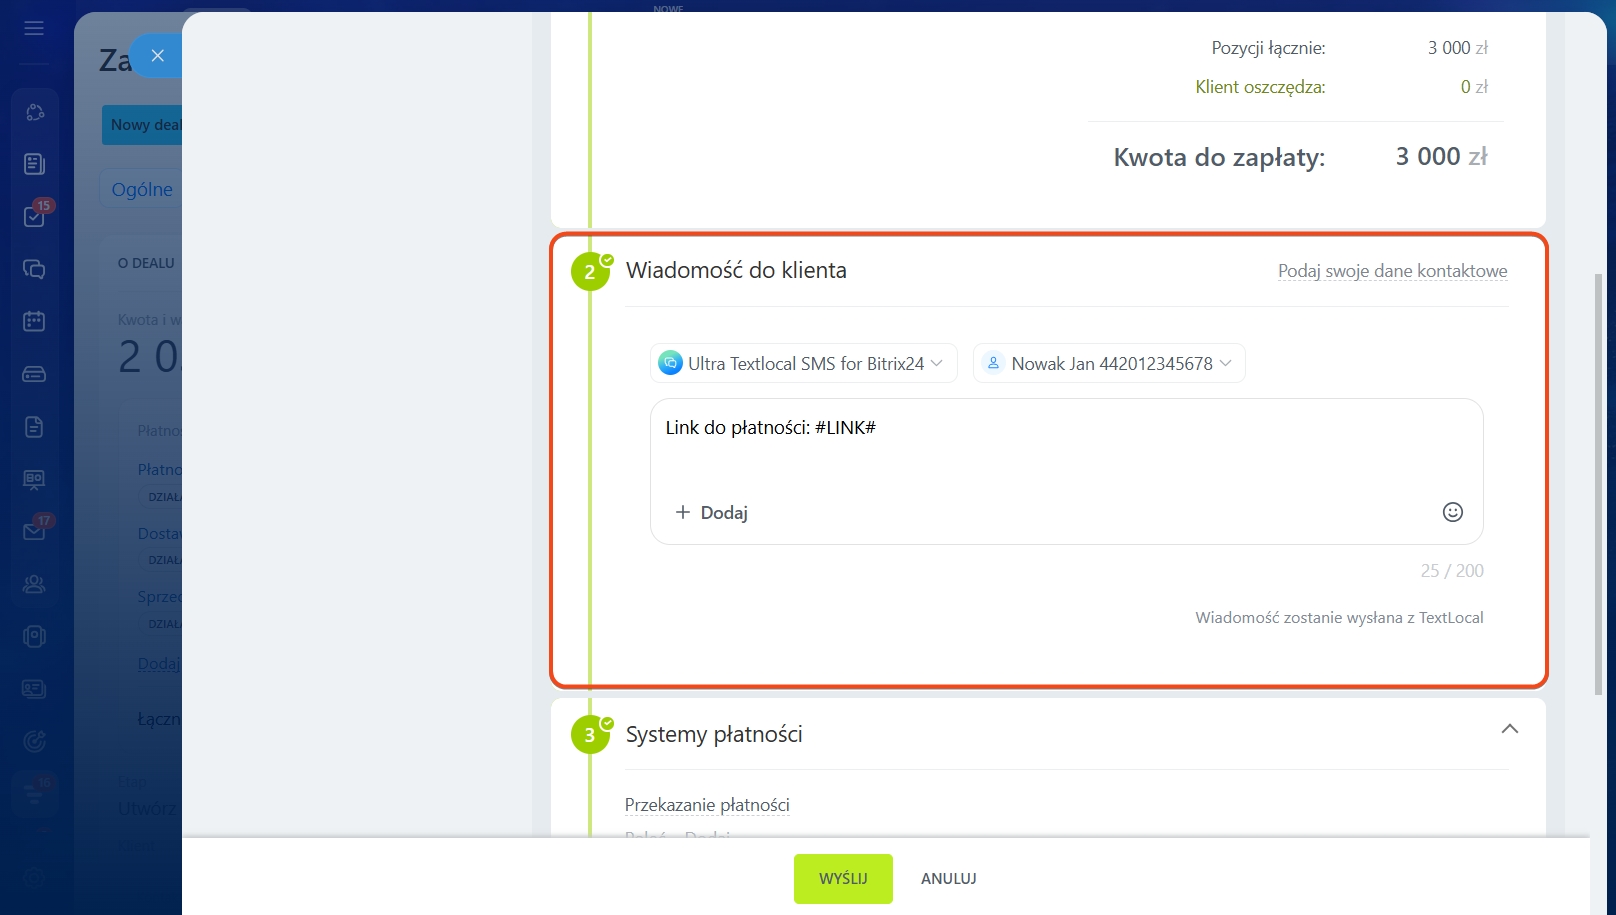Open the collaboration icon in the sidebar
This screenshot has width=1616, height=915.
click(x=34, y=112)
